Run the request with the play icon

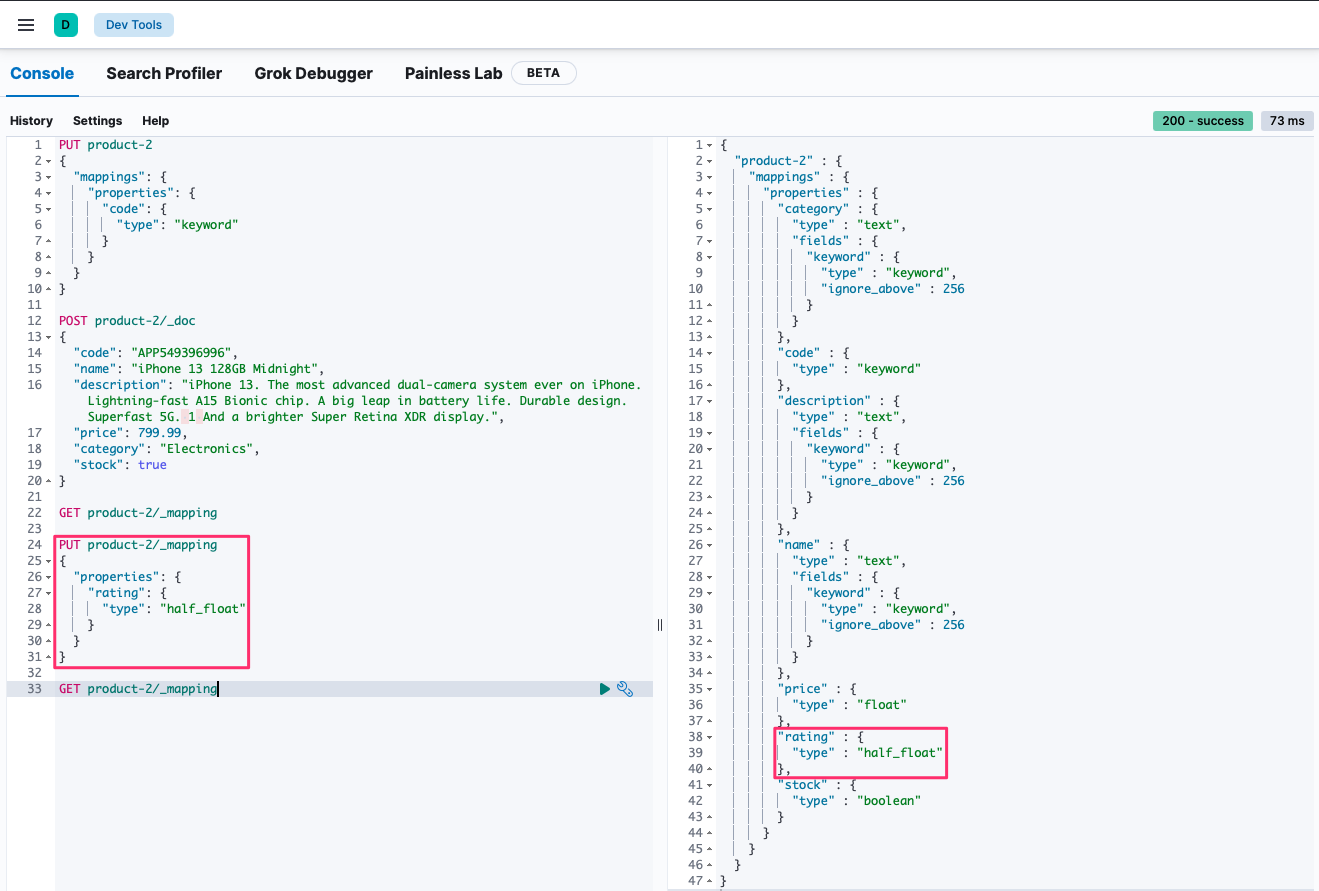click(x=604, y=689)
